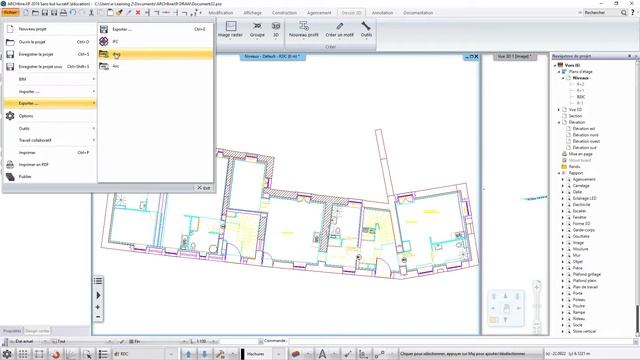Click the black color swatch beside Hachures
640x360 pixels.
[242, 354]
